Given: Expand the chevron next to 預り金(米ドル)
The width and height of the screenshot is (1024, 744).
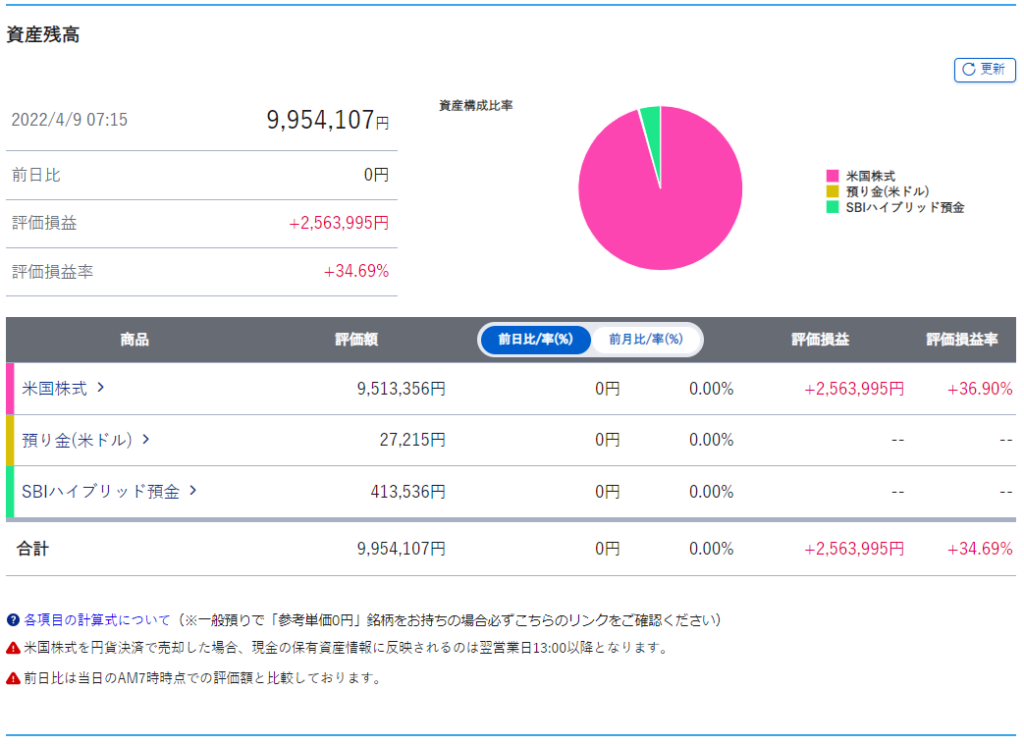Looking at the screenshot, I should click(x=146, y=439).
